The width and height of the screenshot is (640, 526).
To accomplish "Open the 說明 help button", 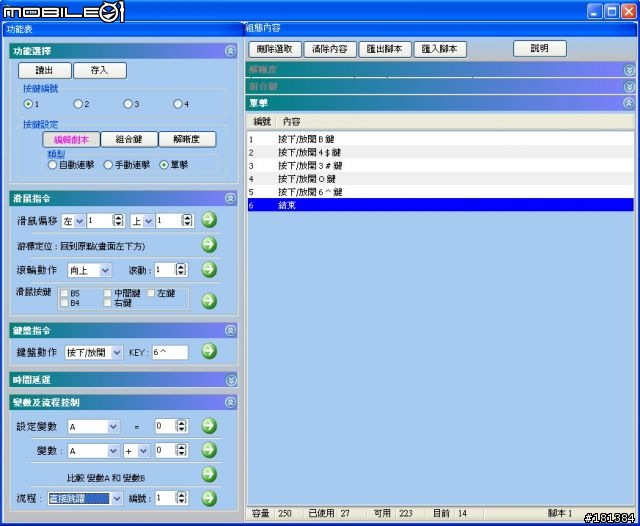I will (540, 49).
